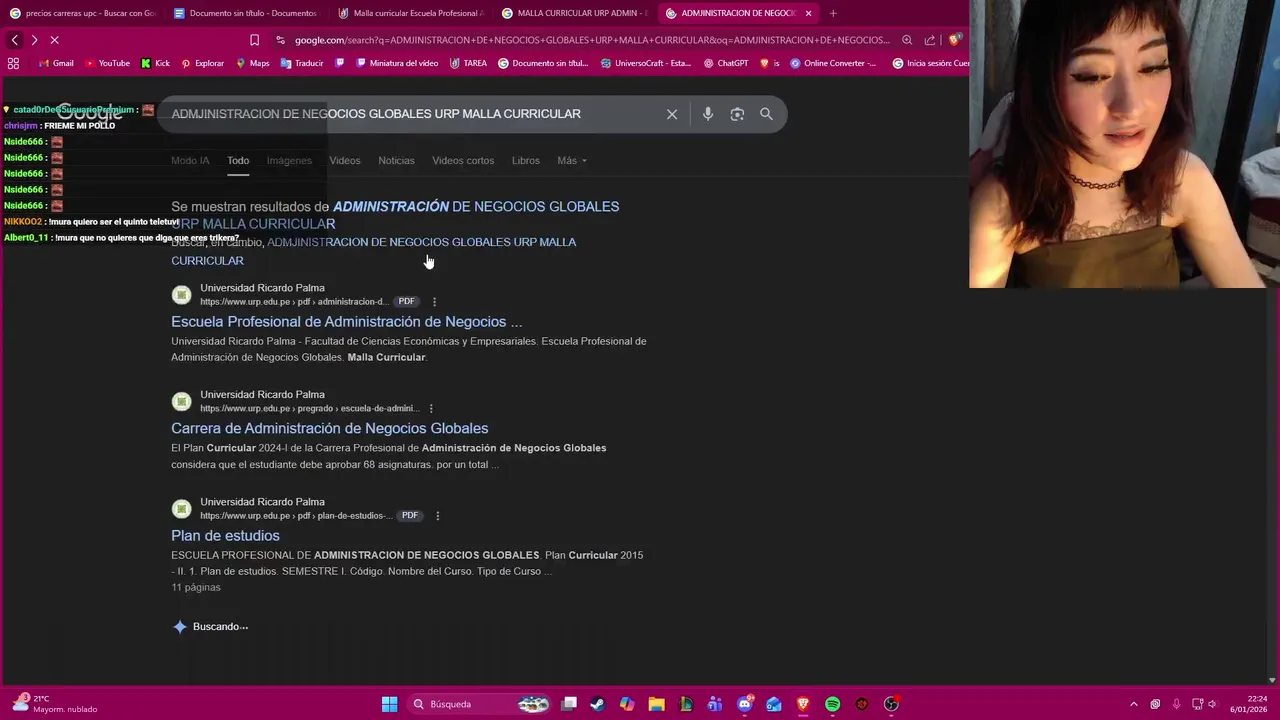Click the magnifier search submit icon
The height and width of the screenshot is (720, 1280).
[x=766, y=114]
